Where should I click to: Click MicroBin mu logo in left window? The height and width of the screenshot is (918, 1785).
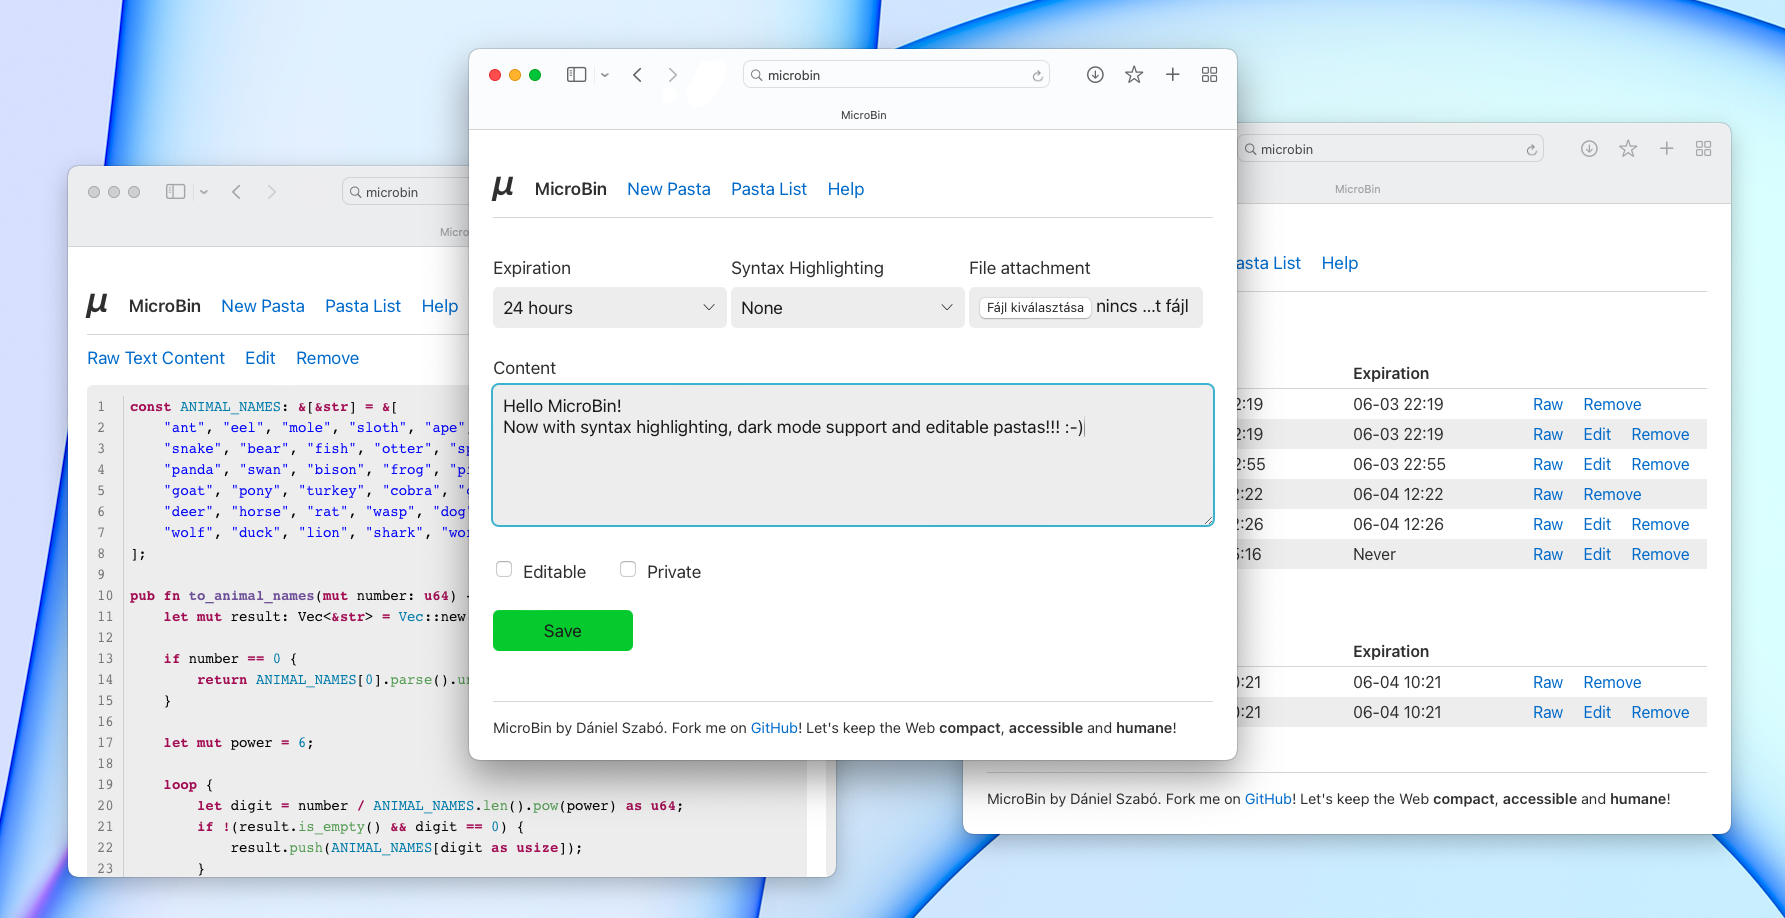click(x=97, y=305)
